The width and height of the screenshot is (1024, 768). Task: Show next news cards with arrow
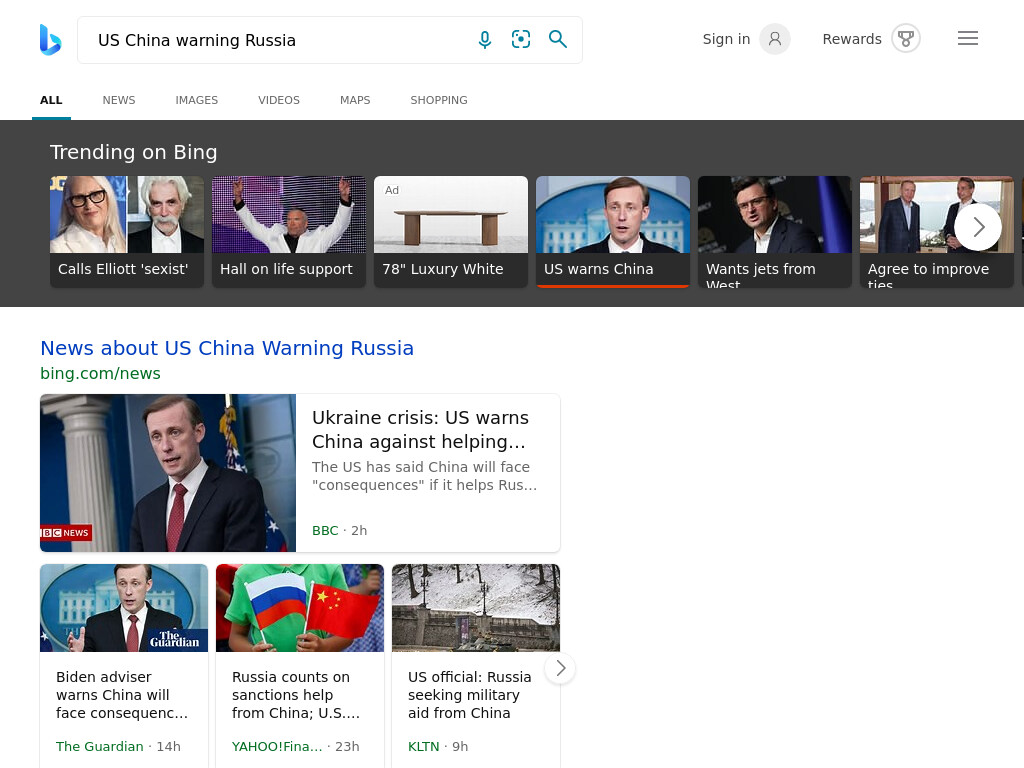[x=560, y=668]
